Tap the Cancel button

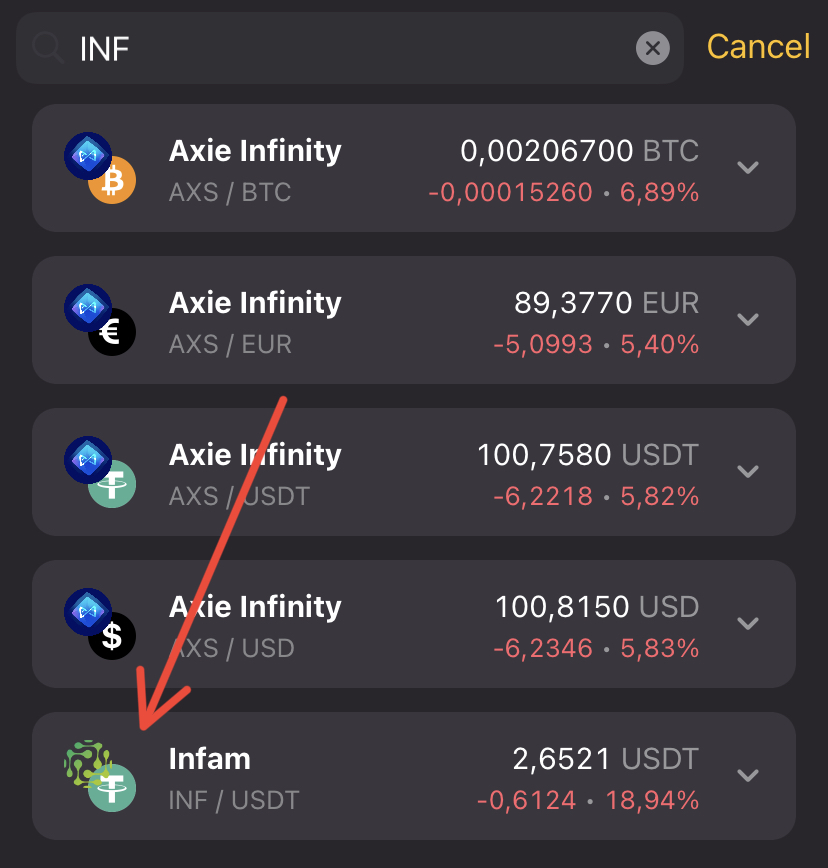coord(758,47)
